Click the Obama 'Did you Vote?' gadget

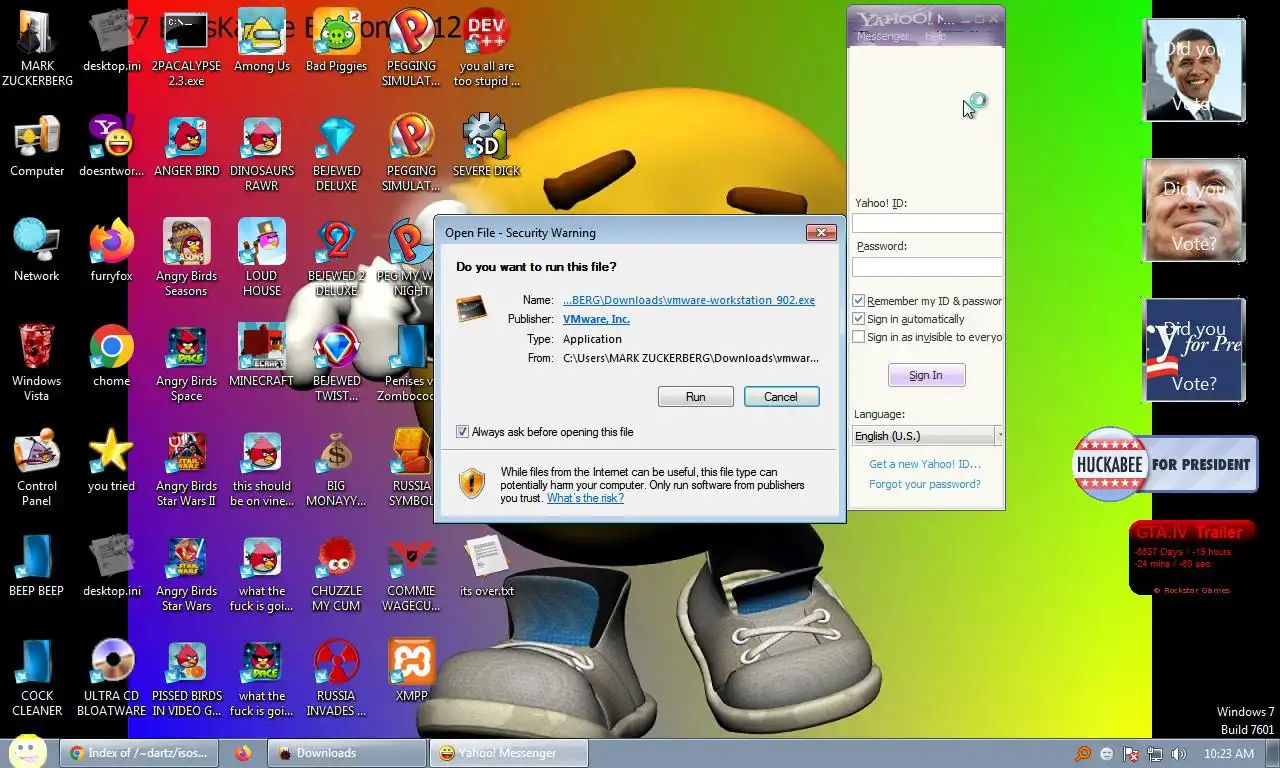(1194, 70)
